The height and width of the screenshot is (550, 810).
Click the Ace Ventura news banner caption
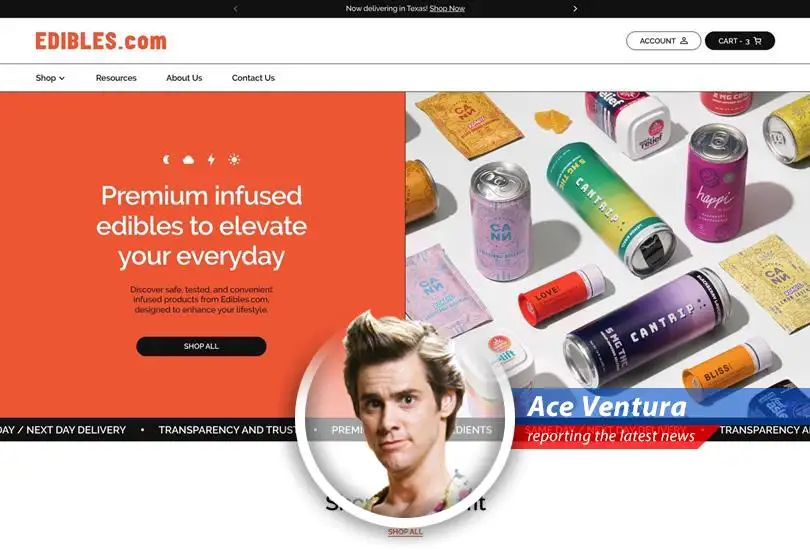tap(614, 418)
